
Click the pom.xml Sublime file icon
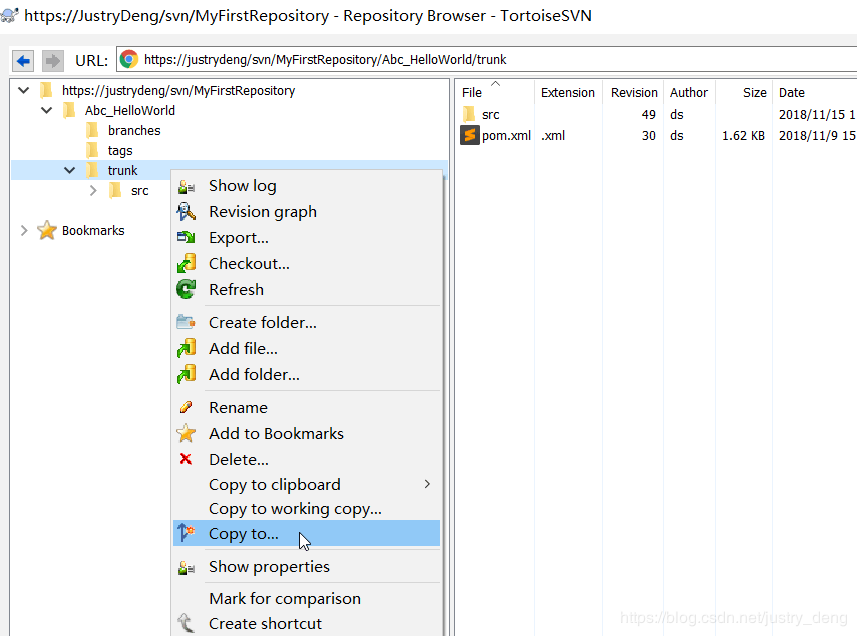tap(469, 135)
